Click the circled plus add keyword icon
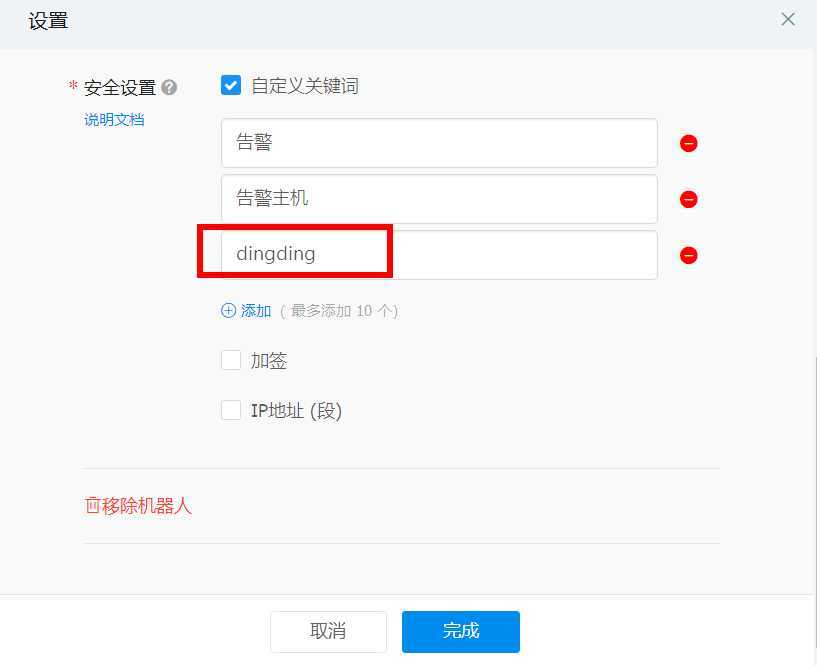The width and height of the screenshot is (817, 665). pyautogui.click(x=229, y=310)
